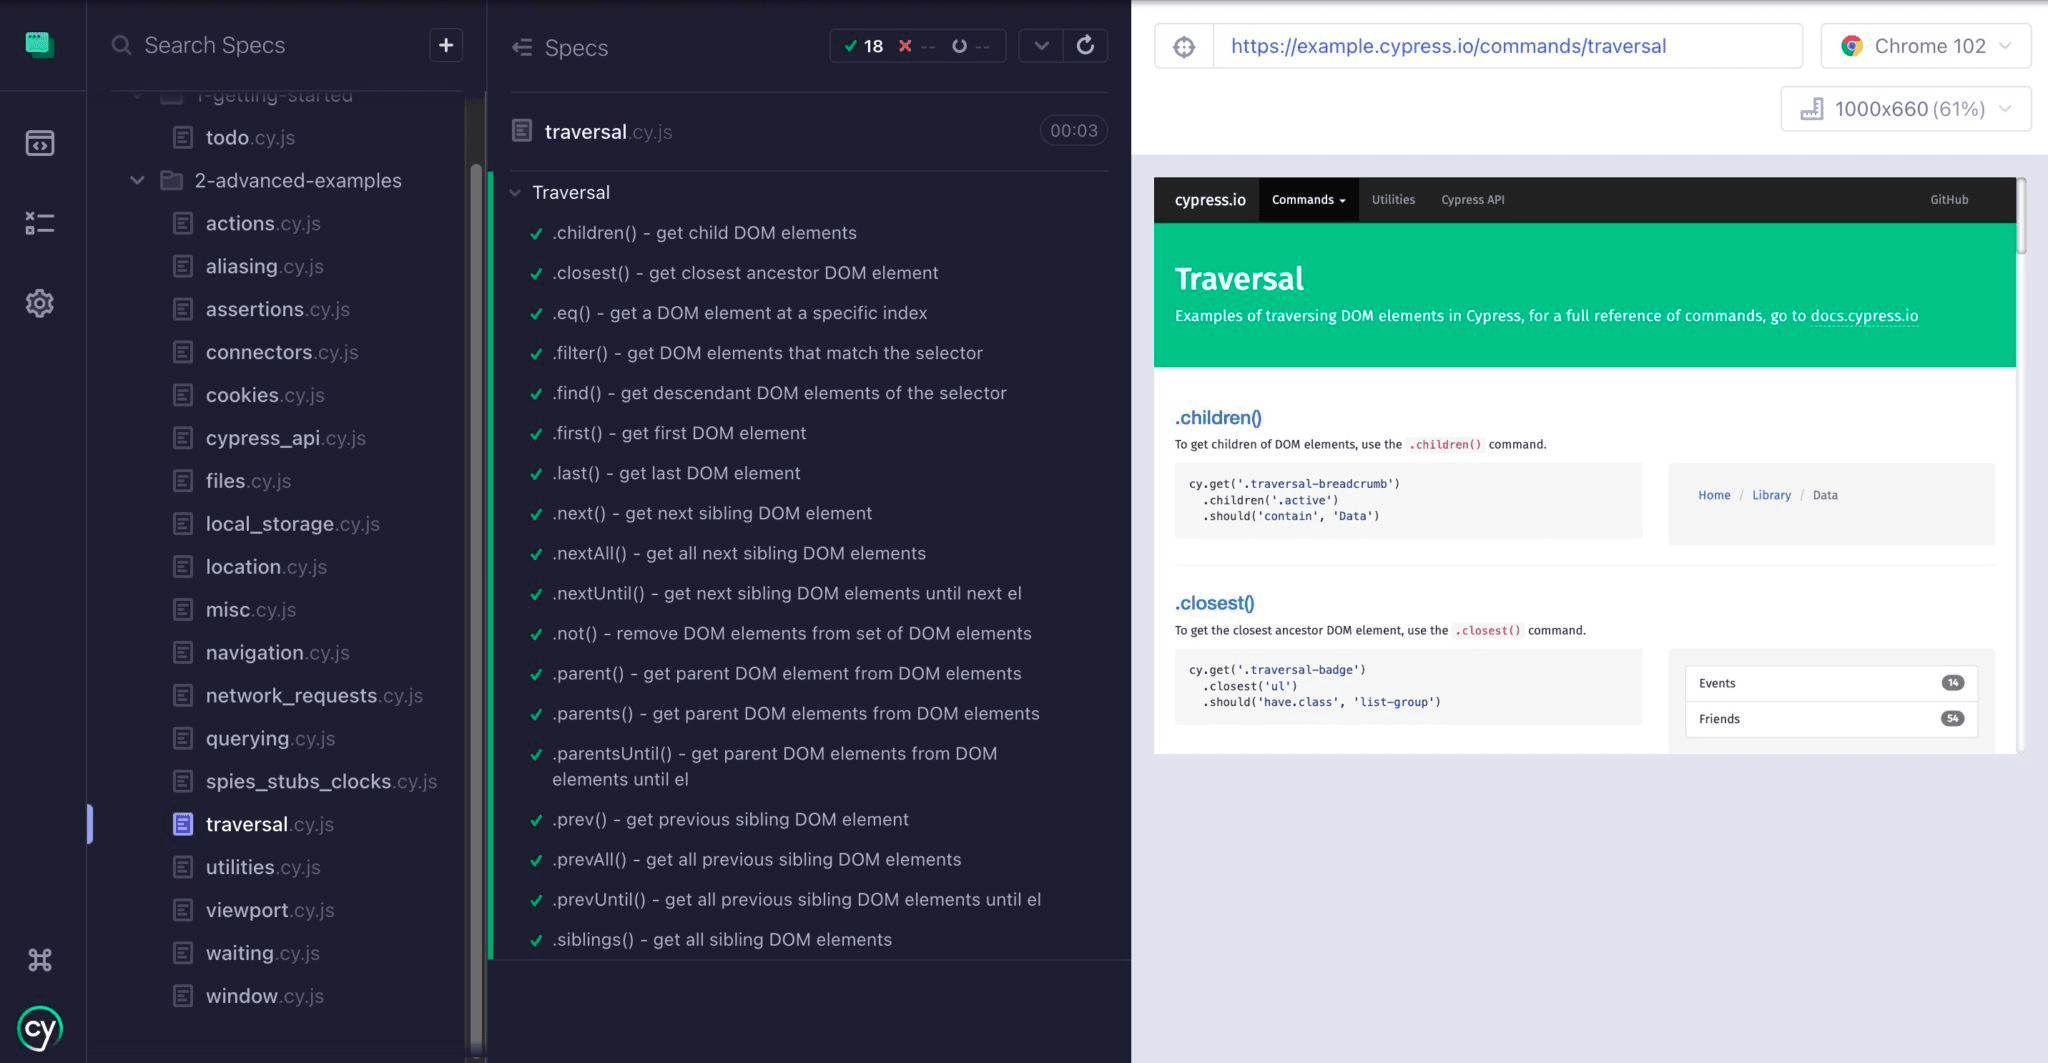2048x1063 pixels.
Task: Open the Commands dropdown in page navbar
Action: pyautogui.click(x=1308, y=200)
